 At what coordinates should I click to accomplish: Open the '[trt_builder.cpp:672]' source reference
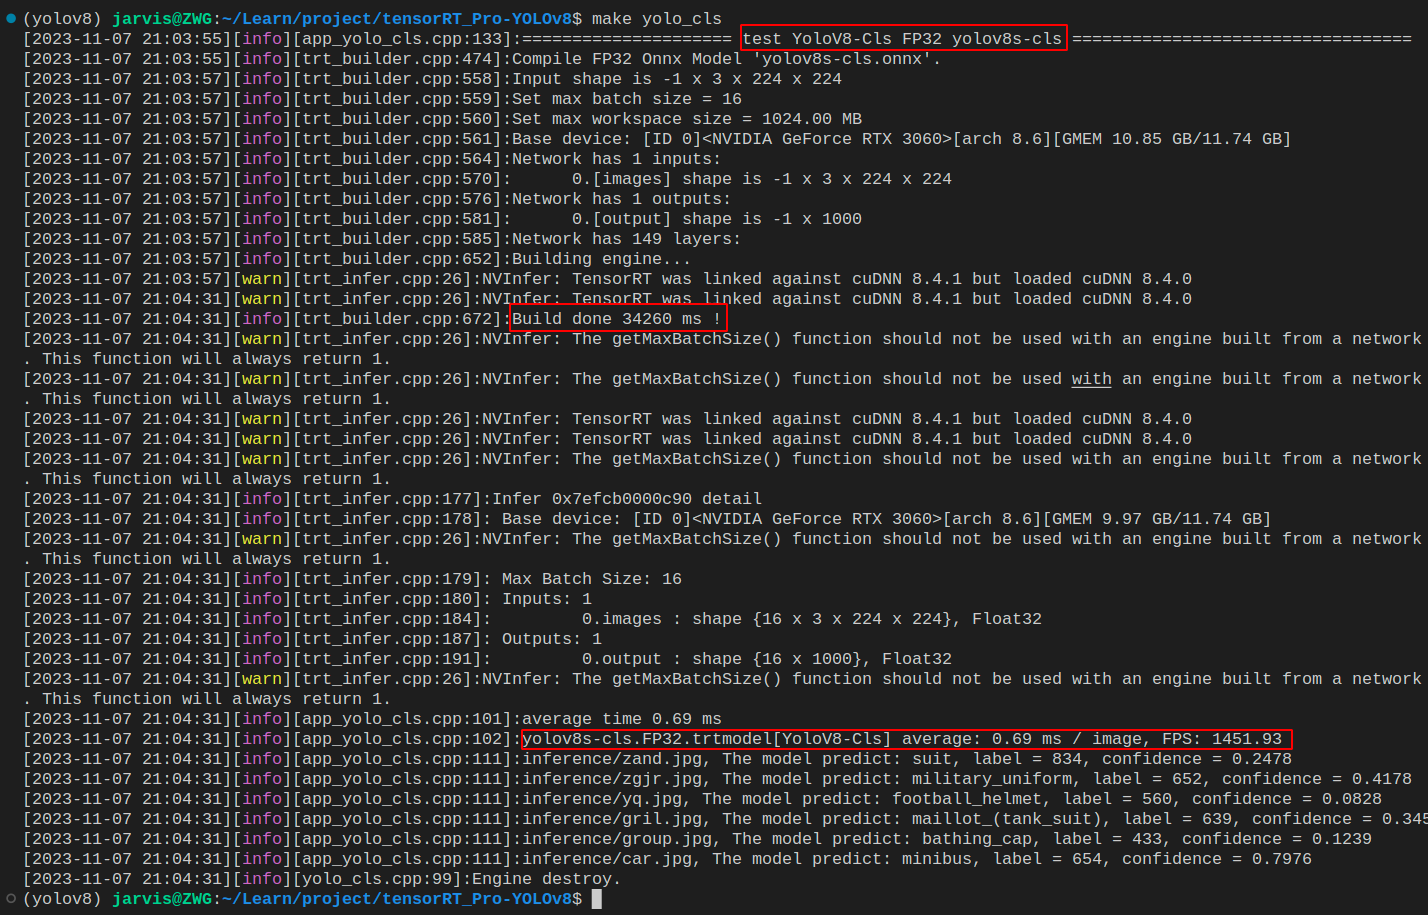[x=397, y=319]
